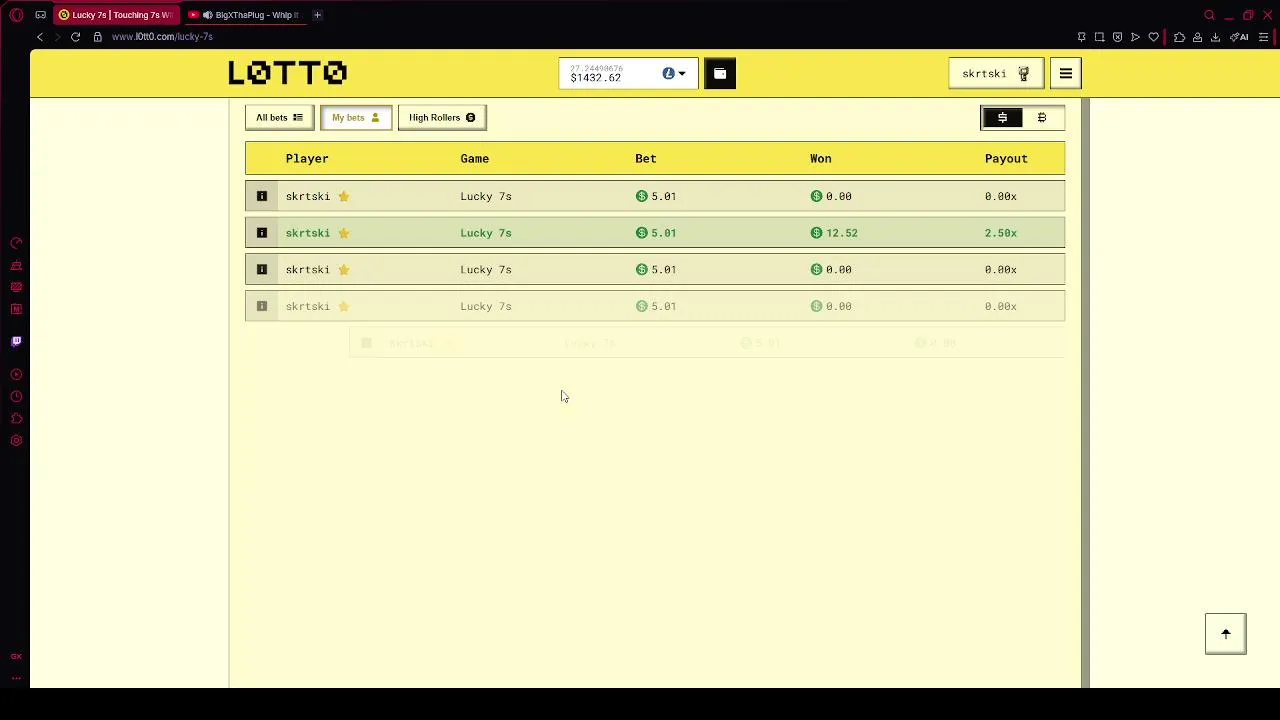Click the LOTTO site logo
Image resolution: width=1280 pixels, height=720 pixels.
288,72
